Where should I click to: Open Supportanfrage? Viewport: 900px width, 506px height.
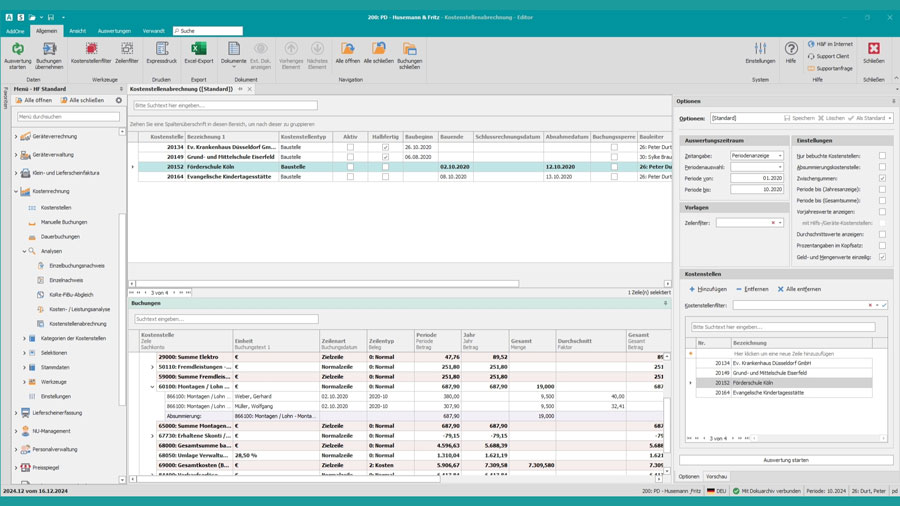point(830,68)
